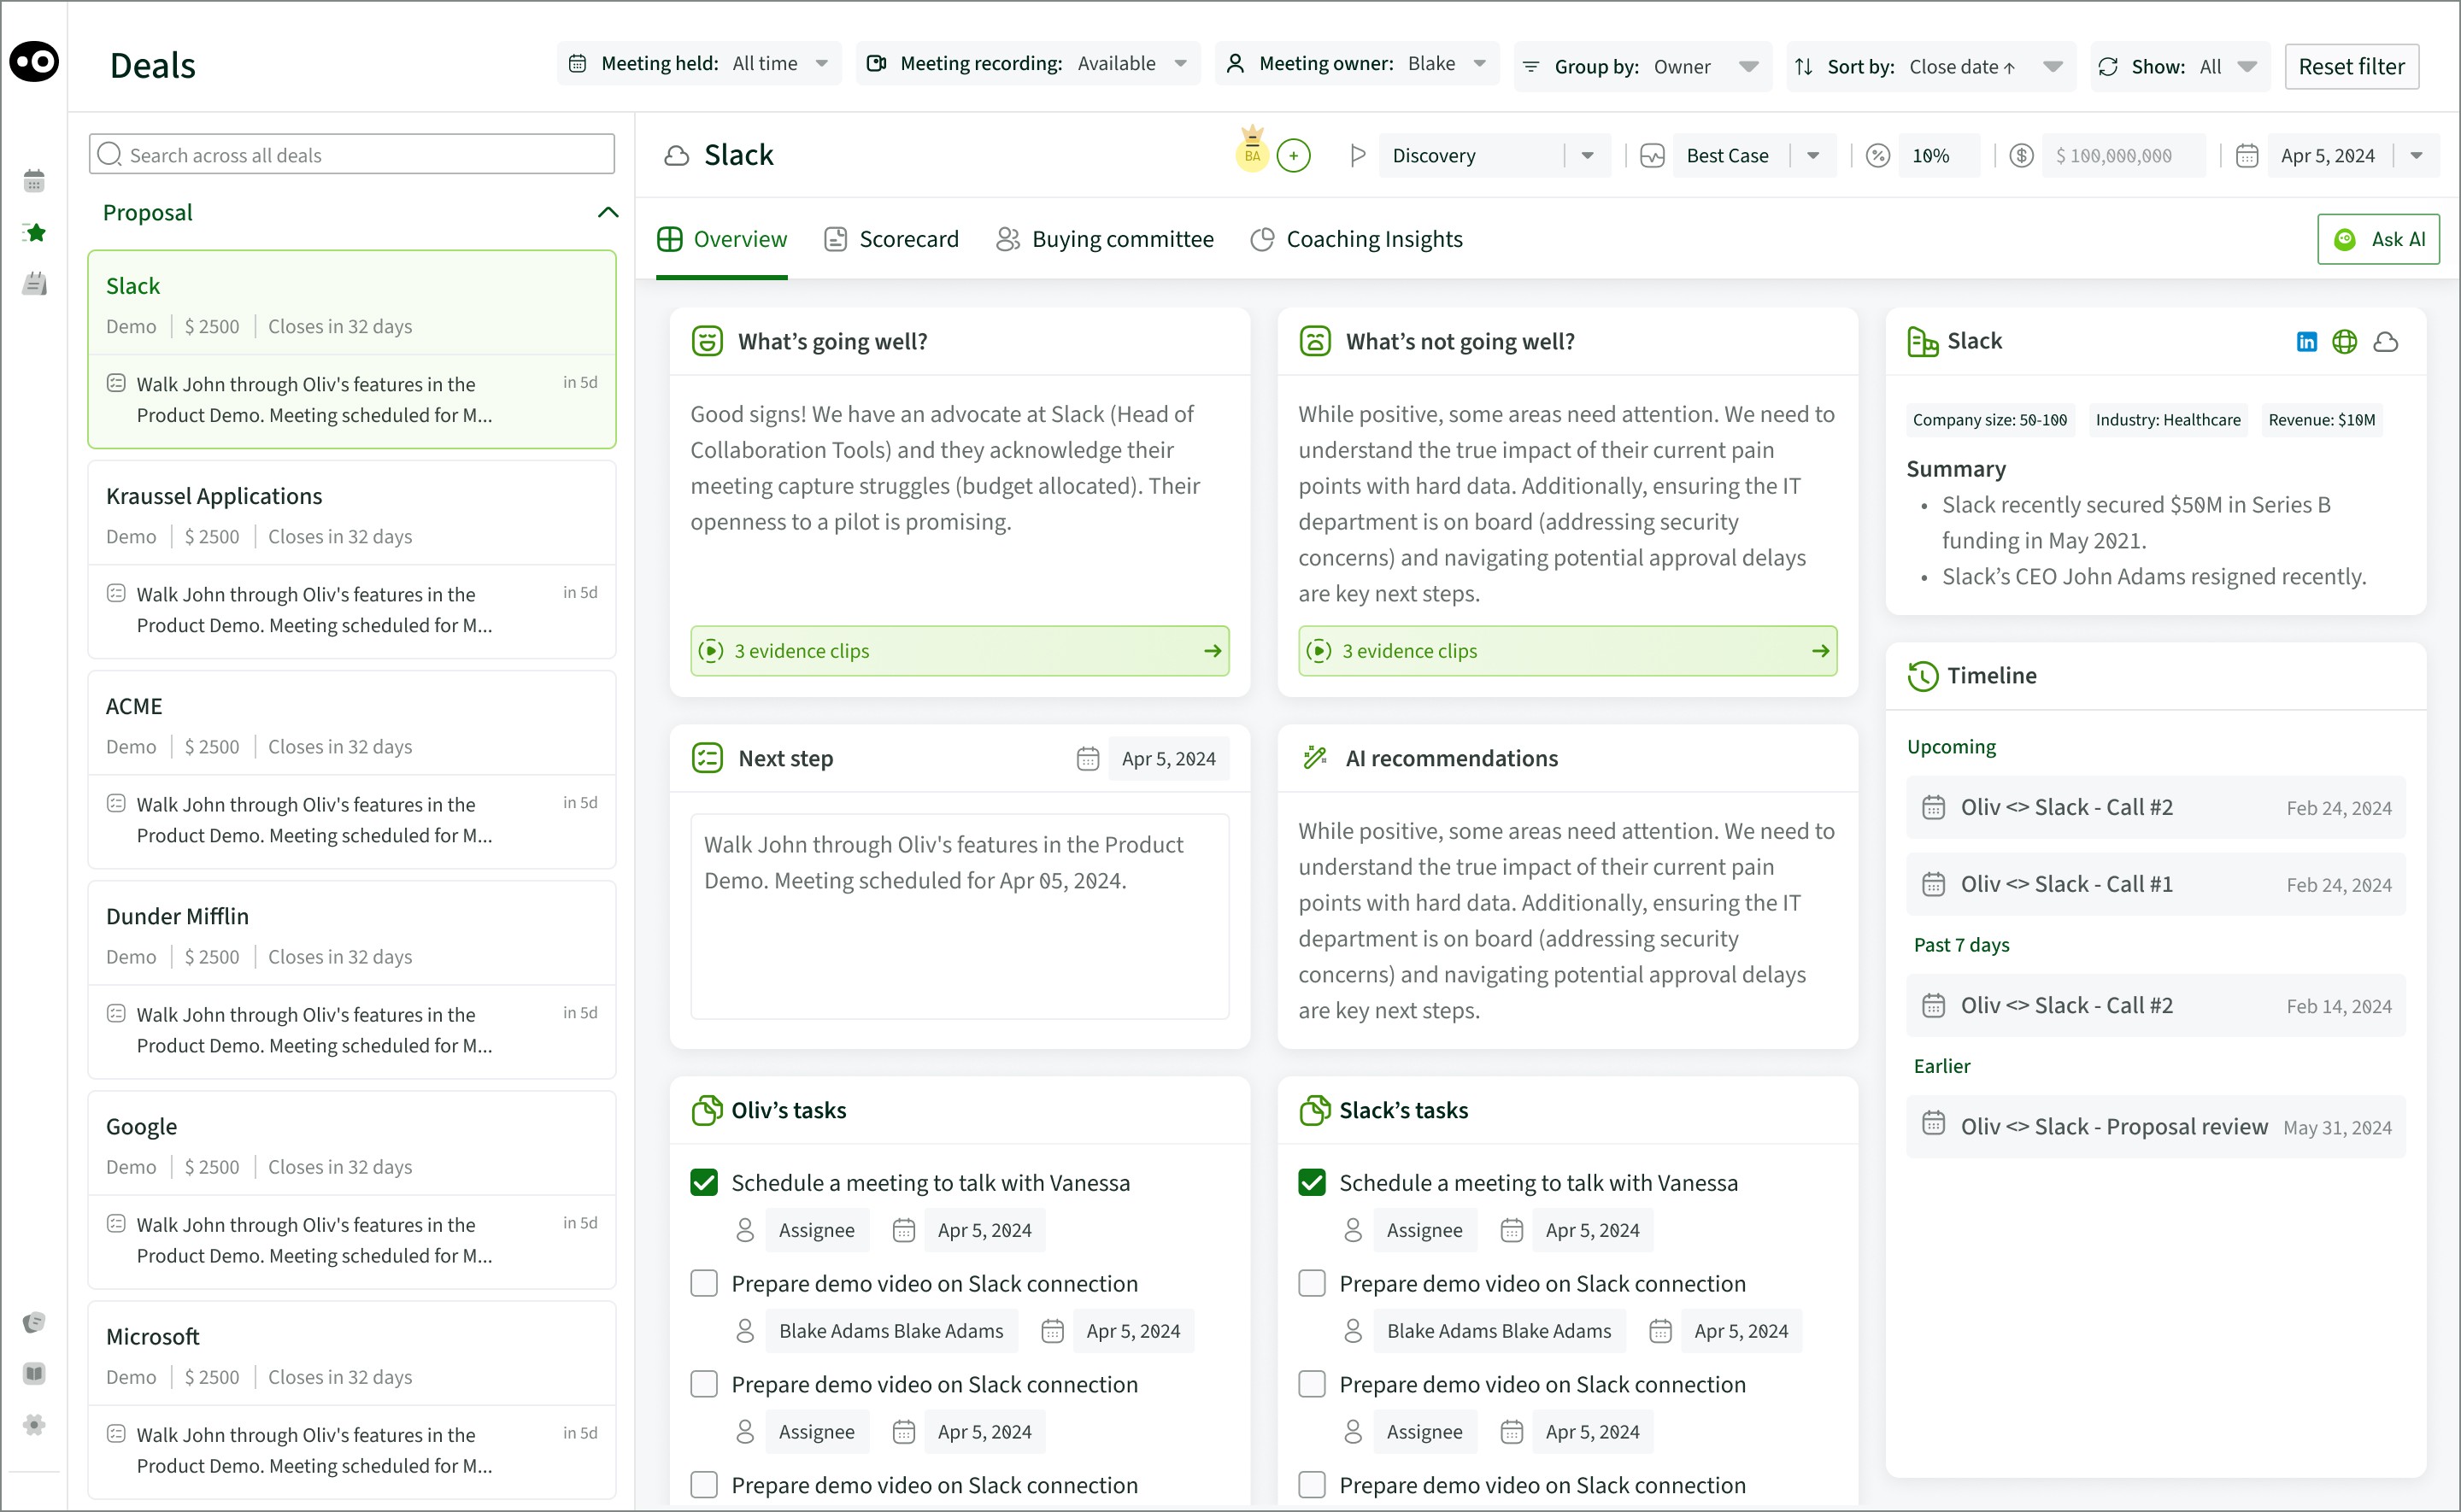The height and width of the screenshot is (1512, 2461).
Task: Uncheck Slack's task Schedule meeting with Vanessa
Action: [1312, 1183]
